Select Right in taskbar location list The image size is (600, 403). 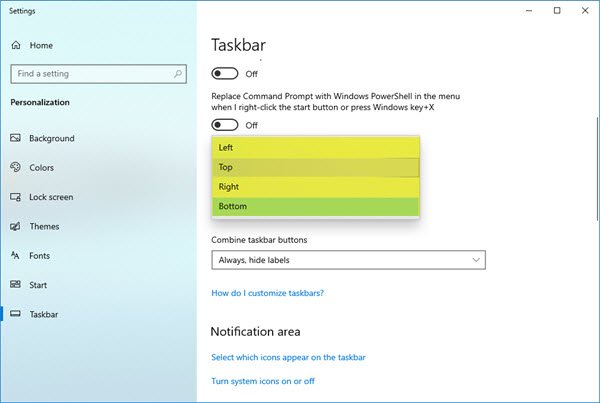[x=316, y=187]
